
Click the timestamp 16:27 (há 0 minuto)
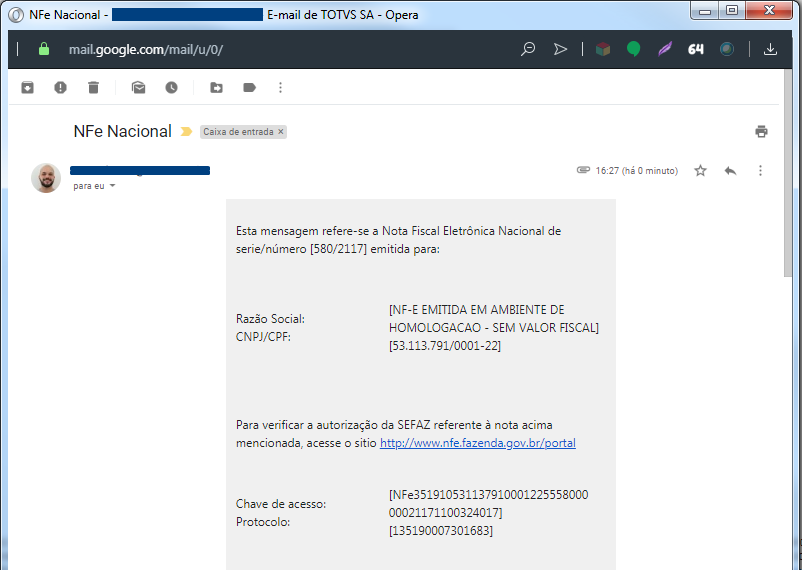637,171
